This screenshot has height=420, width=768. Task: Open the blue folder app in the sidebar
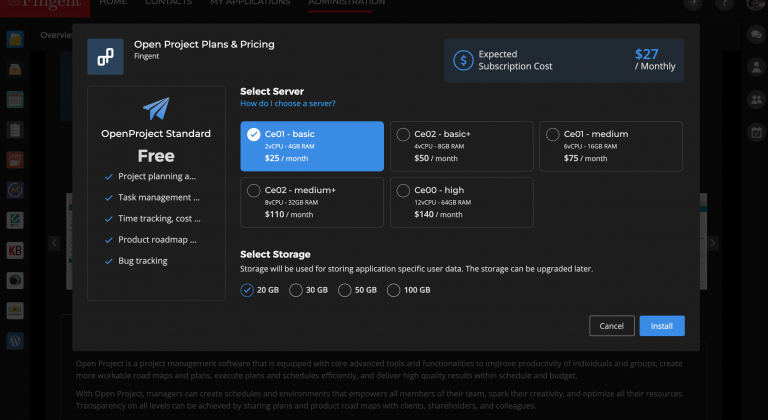coord(15,39)
